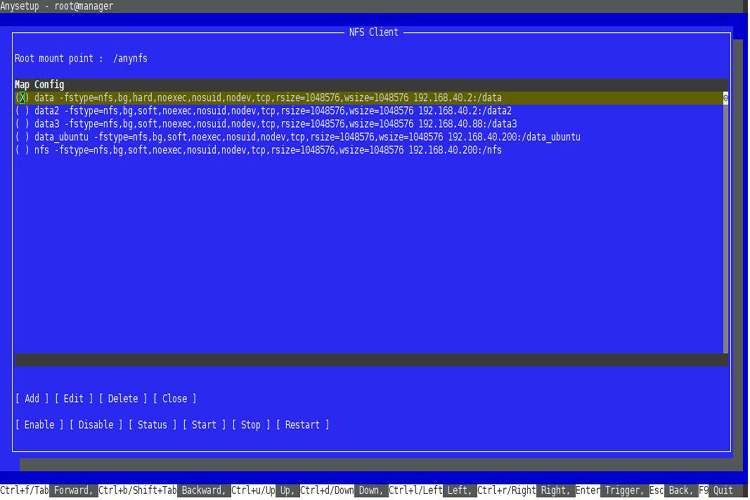Select the radio button for data map

click(x=22, y=98)
